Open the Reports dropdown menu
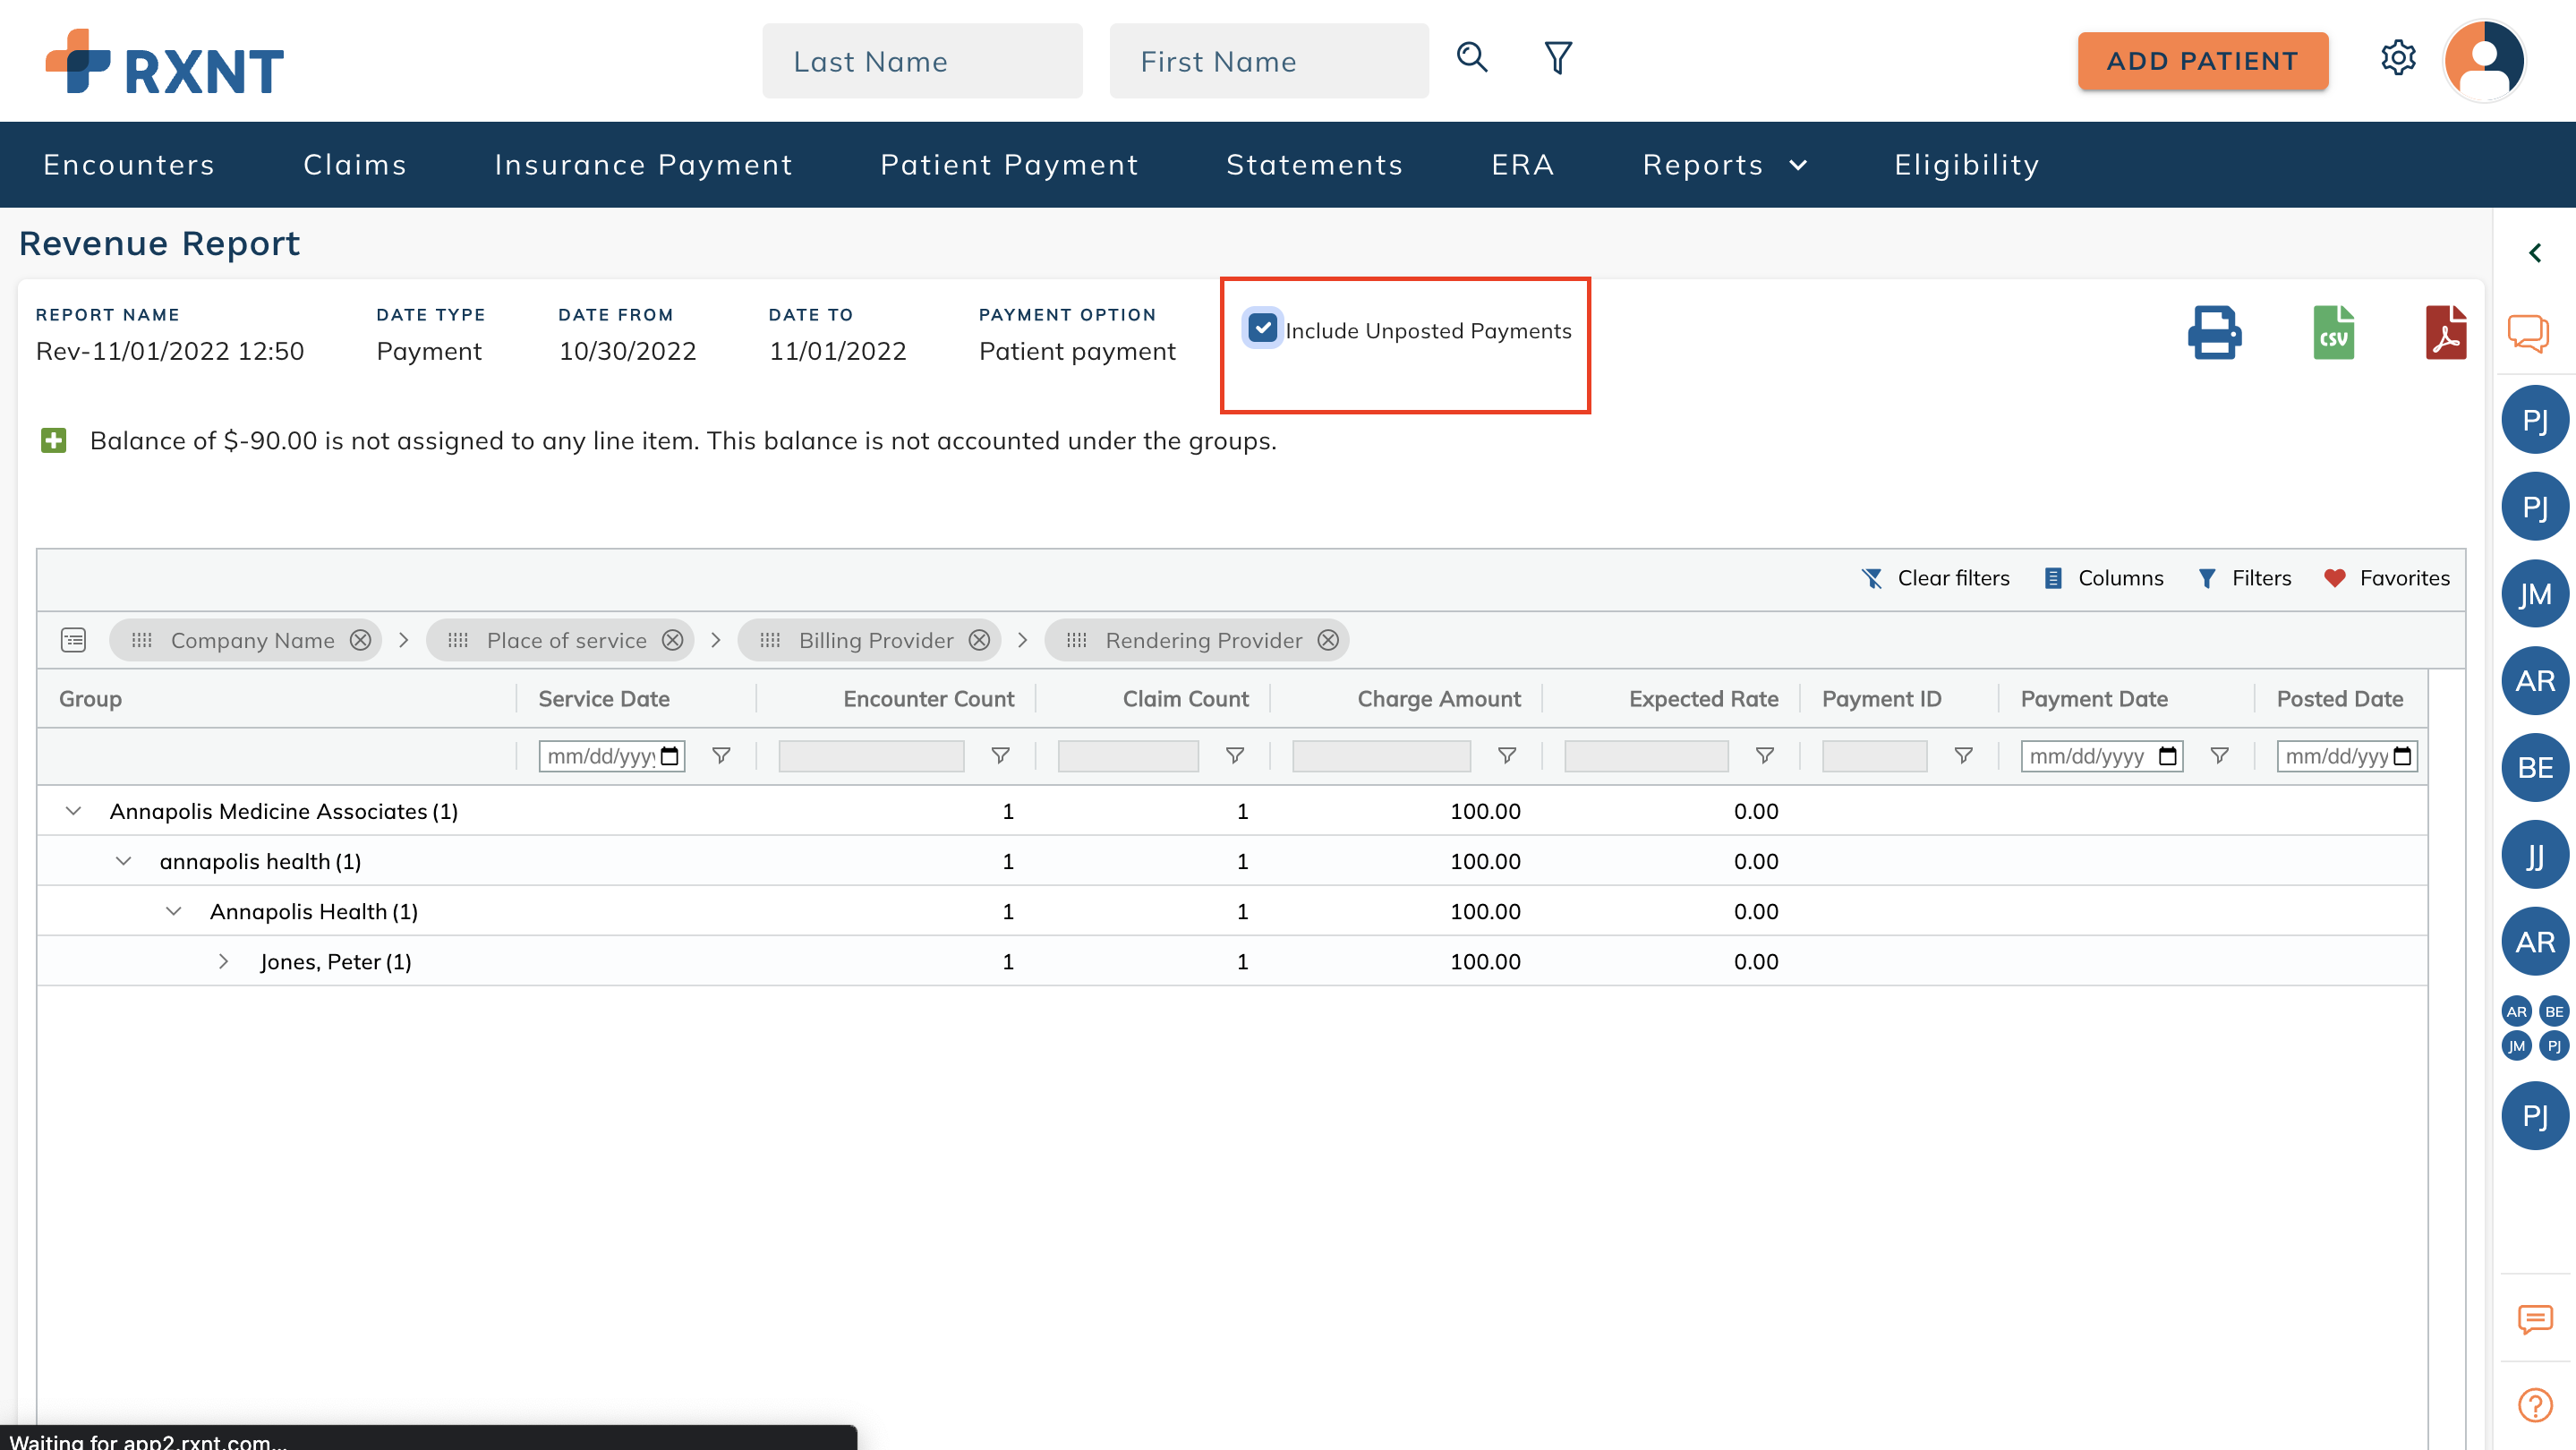Viewport: 2576px width, 1450px height. point(1724,165)
